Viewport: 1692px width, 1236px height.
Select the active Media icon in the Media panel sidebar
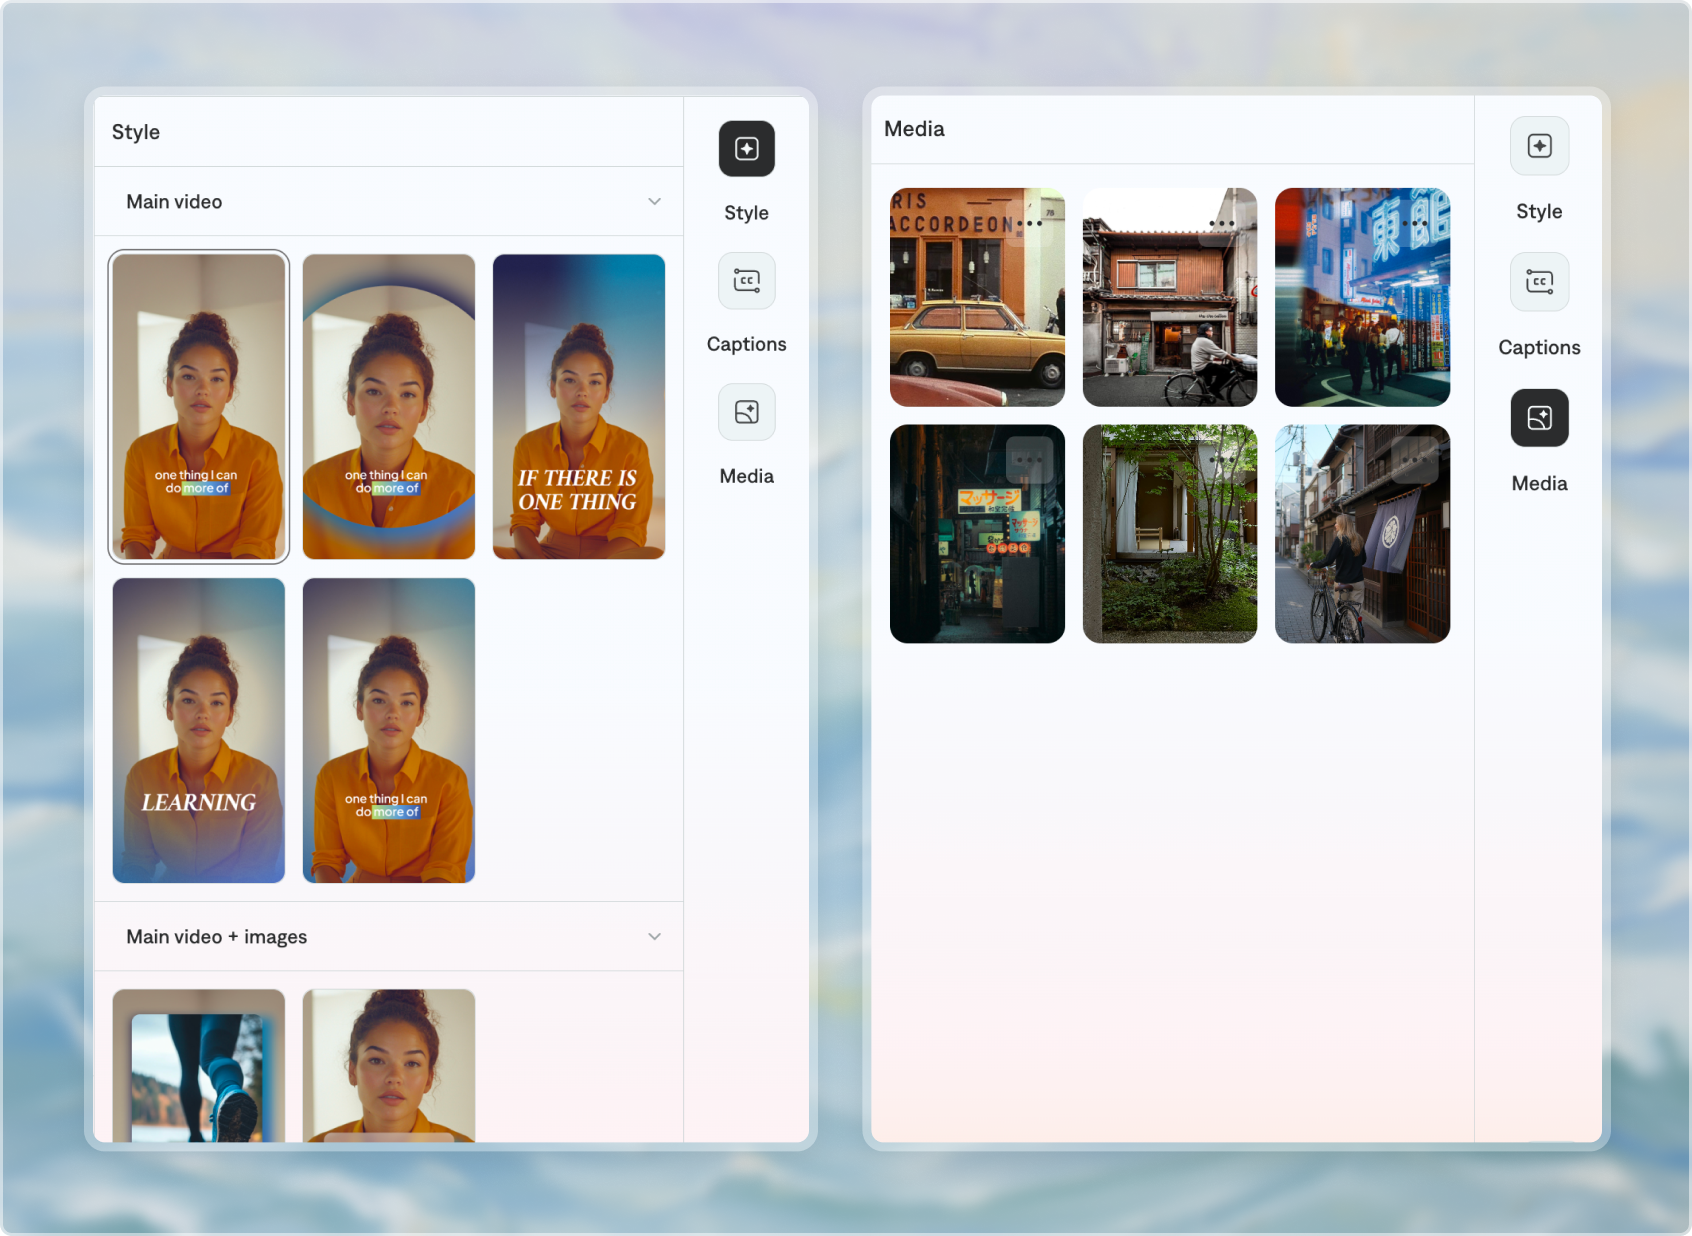(x=1539, y=418)
